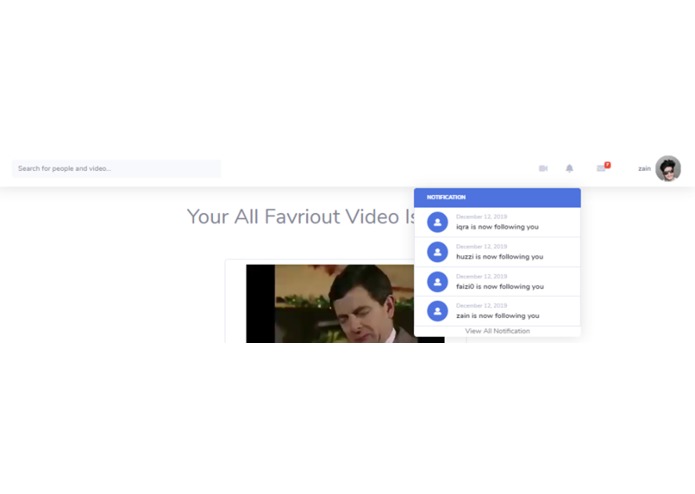Select 'zain is now following you' notification
Screen dimensions: 695x494
pyautogui.click(x=497, y=311)
